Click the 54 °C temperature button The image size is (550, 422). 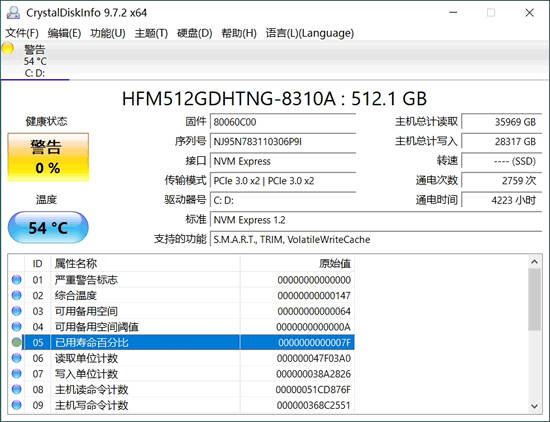click(48, 228)
